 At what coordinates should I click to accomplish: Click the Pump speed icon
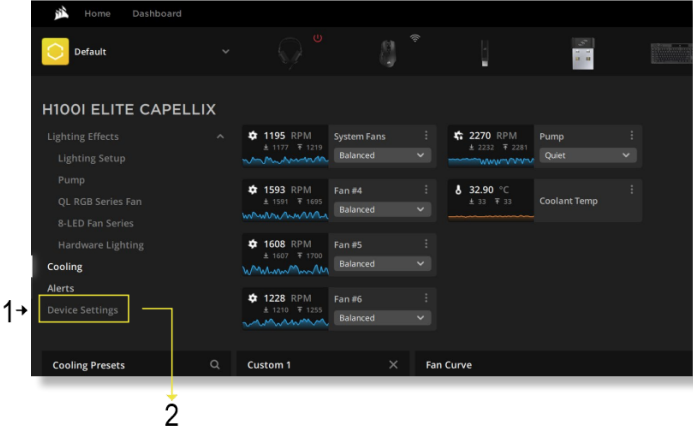coord(458,136)
